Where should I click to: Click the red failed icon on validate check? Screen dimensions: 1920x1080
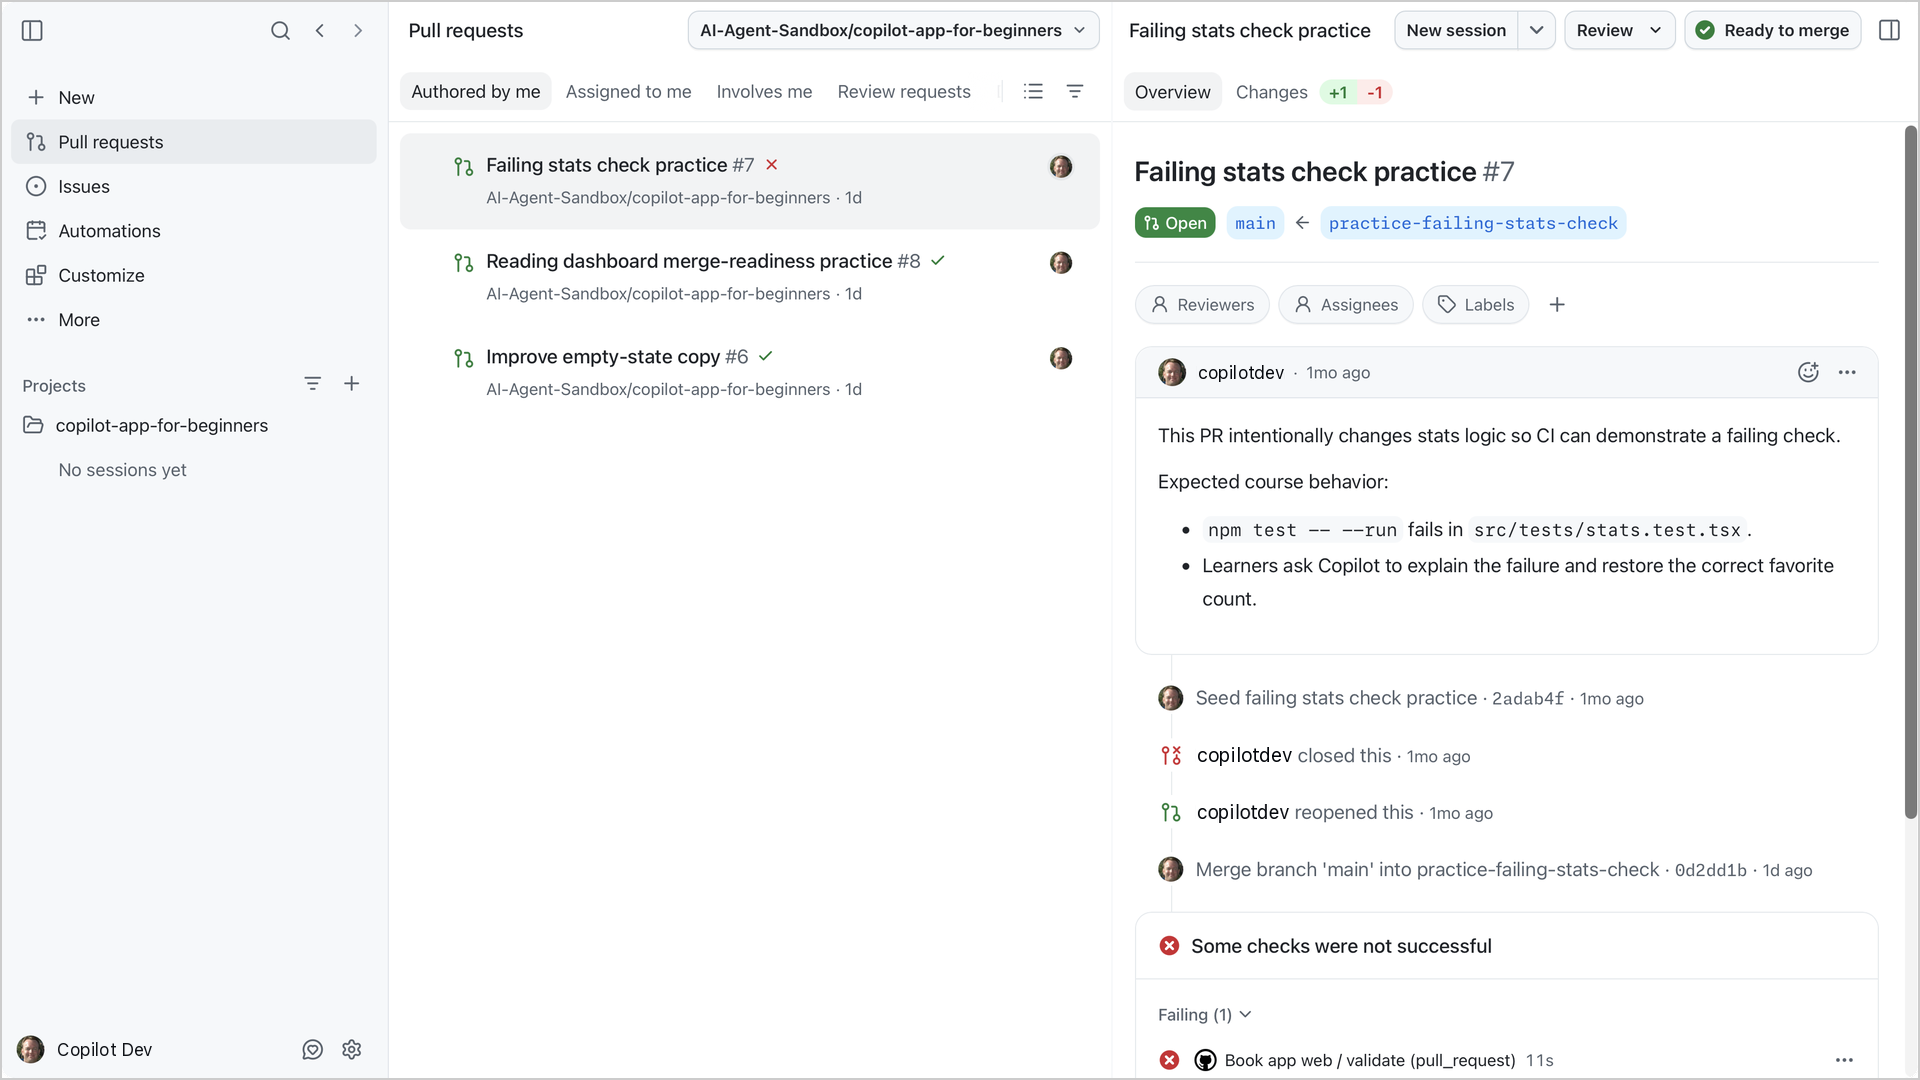tap(1170, 1060)
